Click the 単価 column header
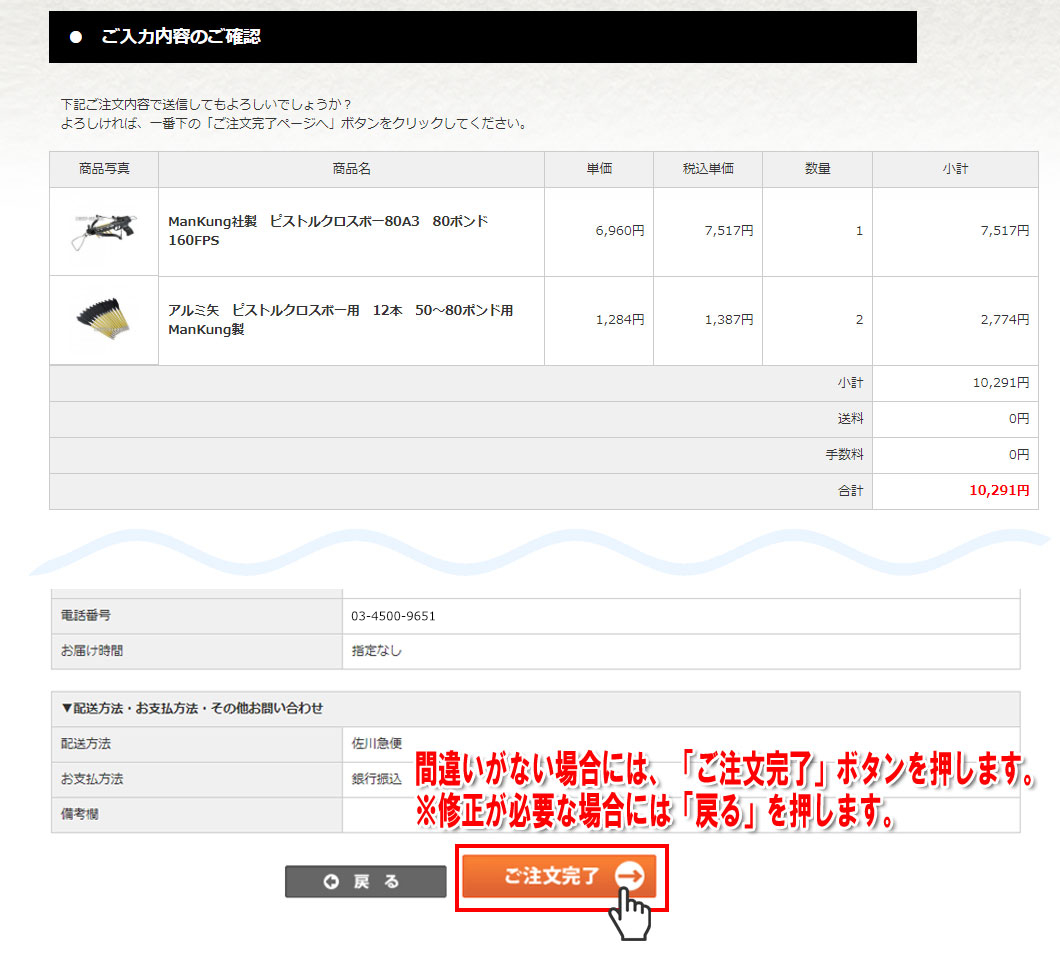 tap(599, 169)
